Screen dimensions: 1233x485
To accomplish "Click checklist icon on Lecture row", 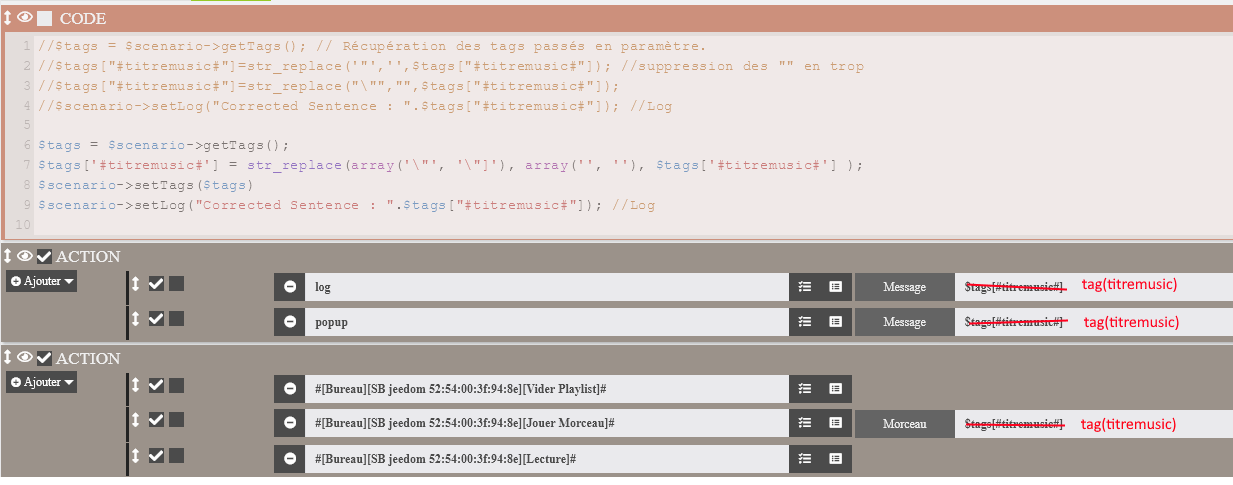I will 805,459.
